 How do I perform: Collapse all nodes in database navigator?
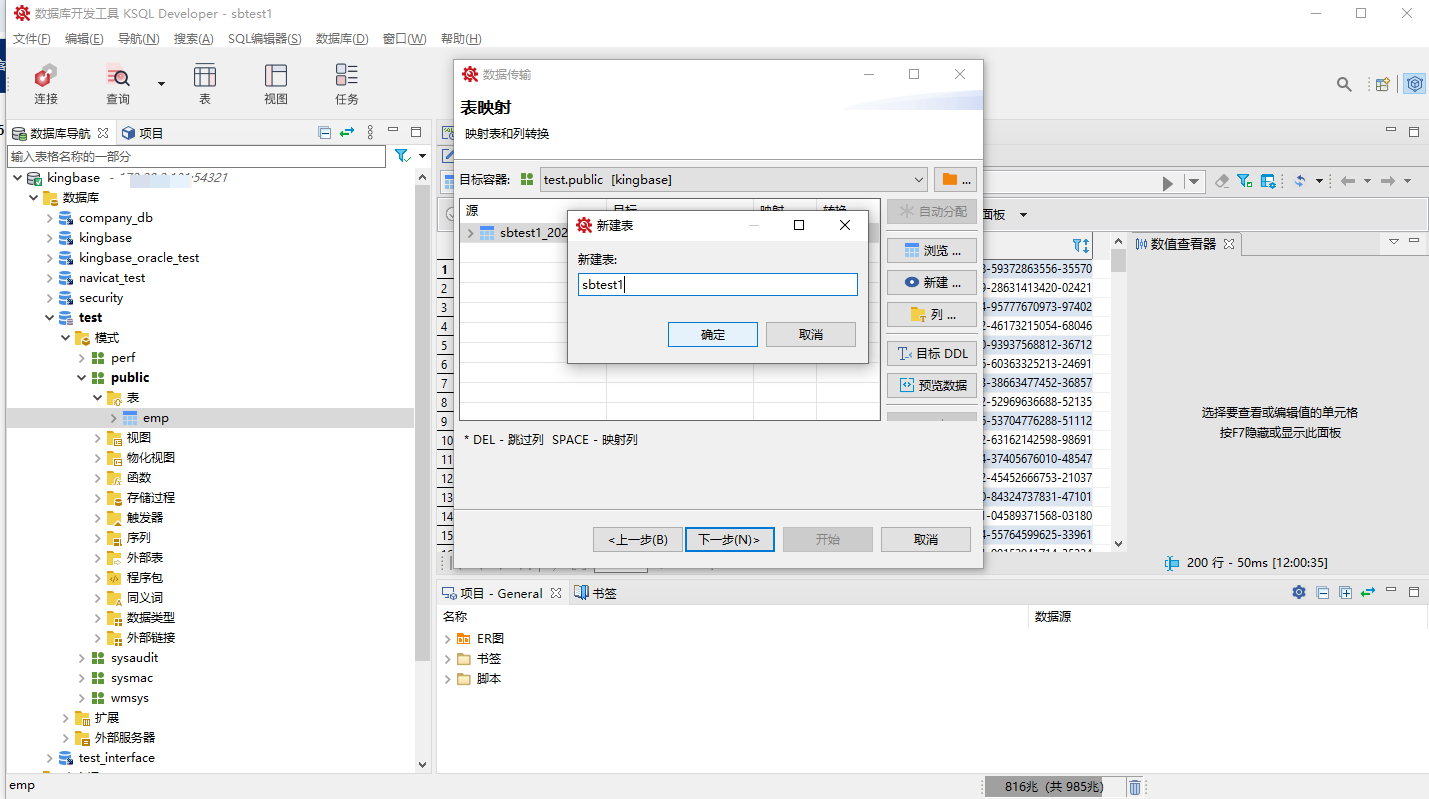point(325,132)
